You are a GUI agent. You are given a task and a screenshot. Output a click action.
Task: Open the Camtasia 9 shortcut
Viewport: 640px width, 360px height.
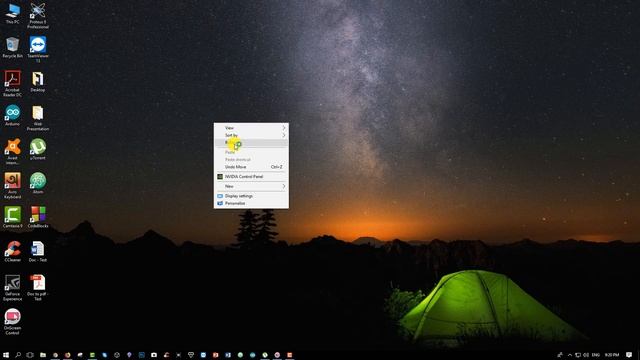click(x=12, y=217)
